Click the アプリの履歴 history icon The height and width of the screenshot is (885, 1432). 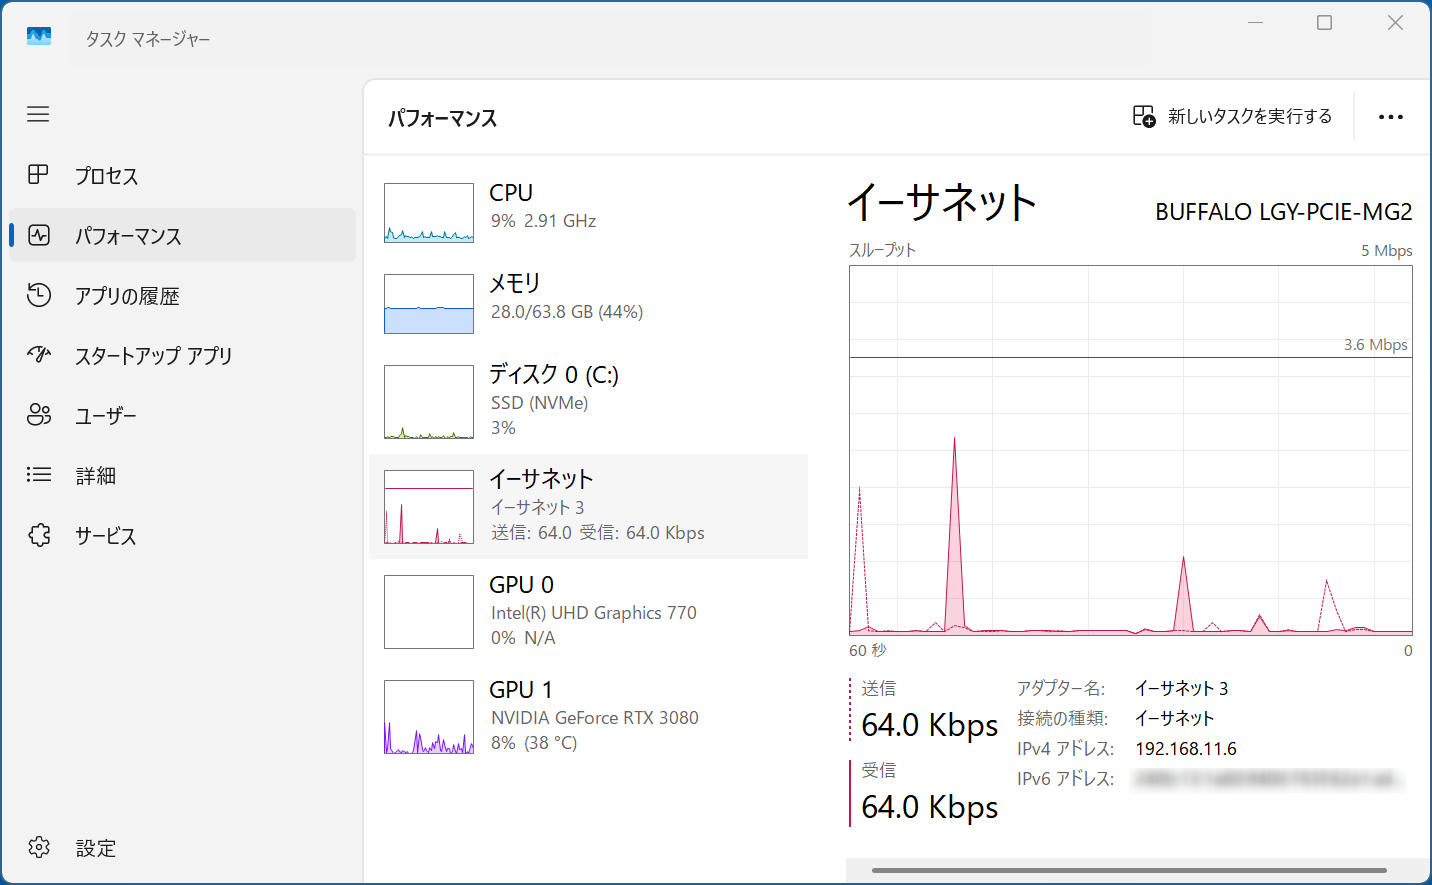[39, 295]
